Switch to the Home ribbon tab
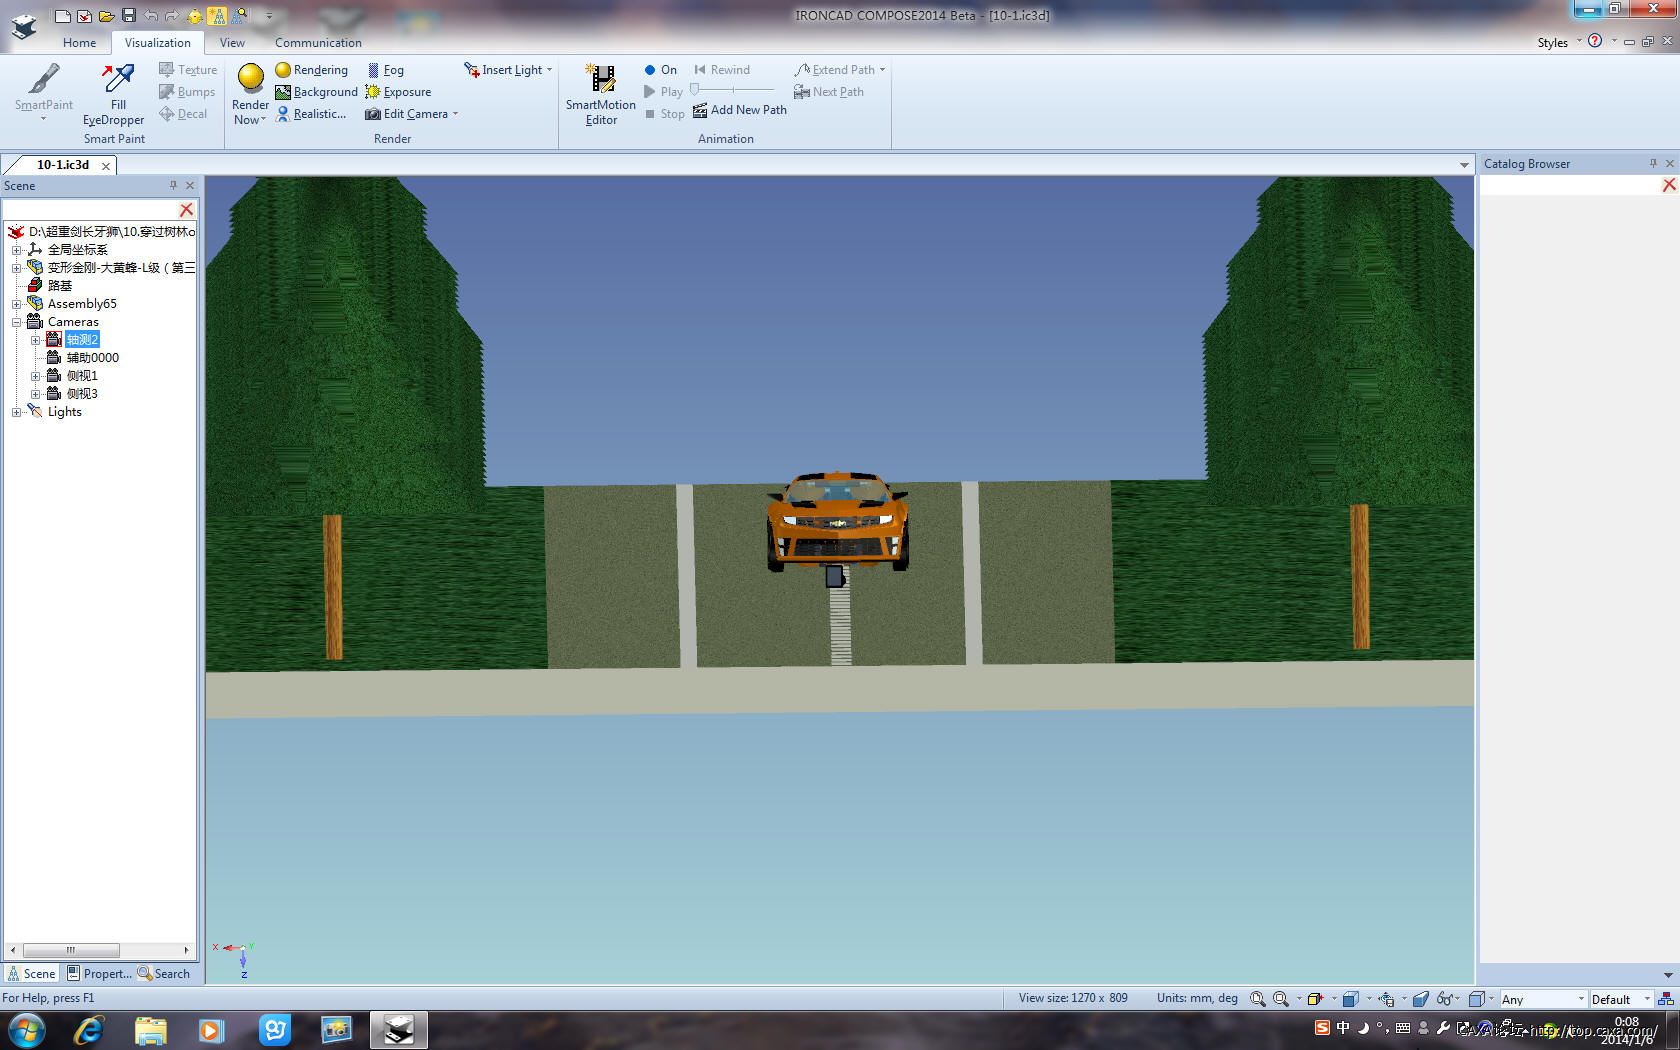Image resolution: width=1680 pixels, height=1050 pixels. (79, 43)
